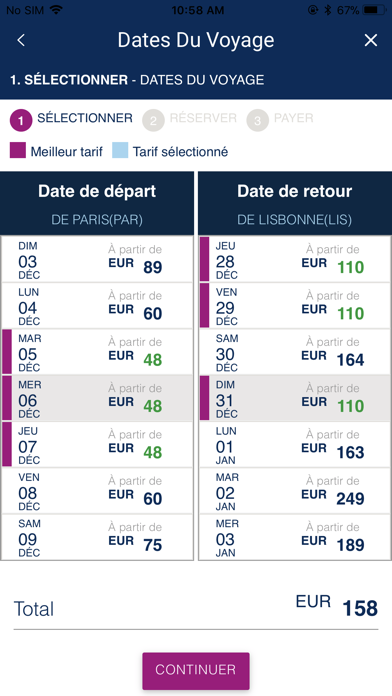Choose return date Mar 02 Jan
The image size is (392, 696).
tap(295, 490)
